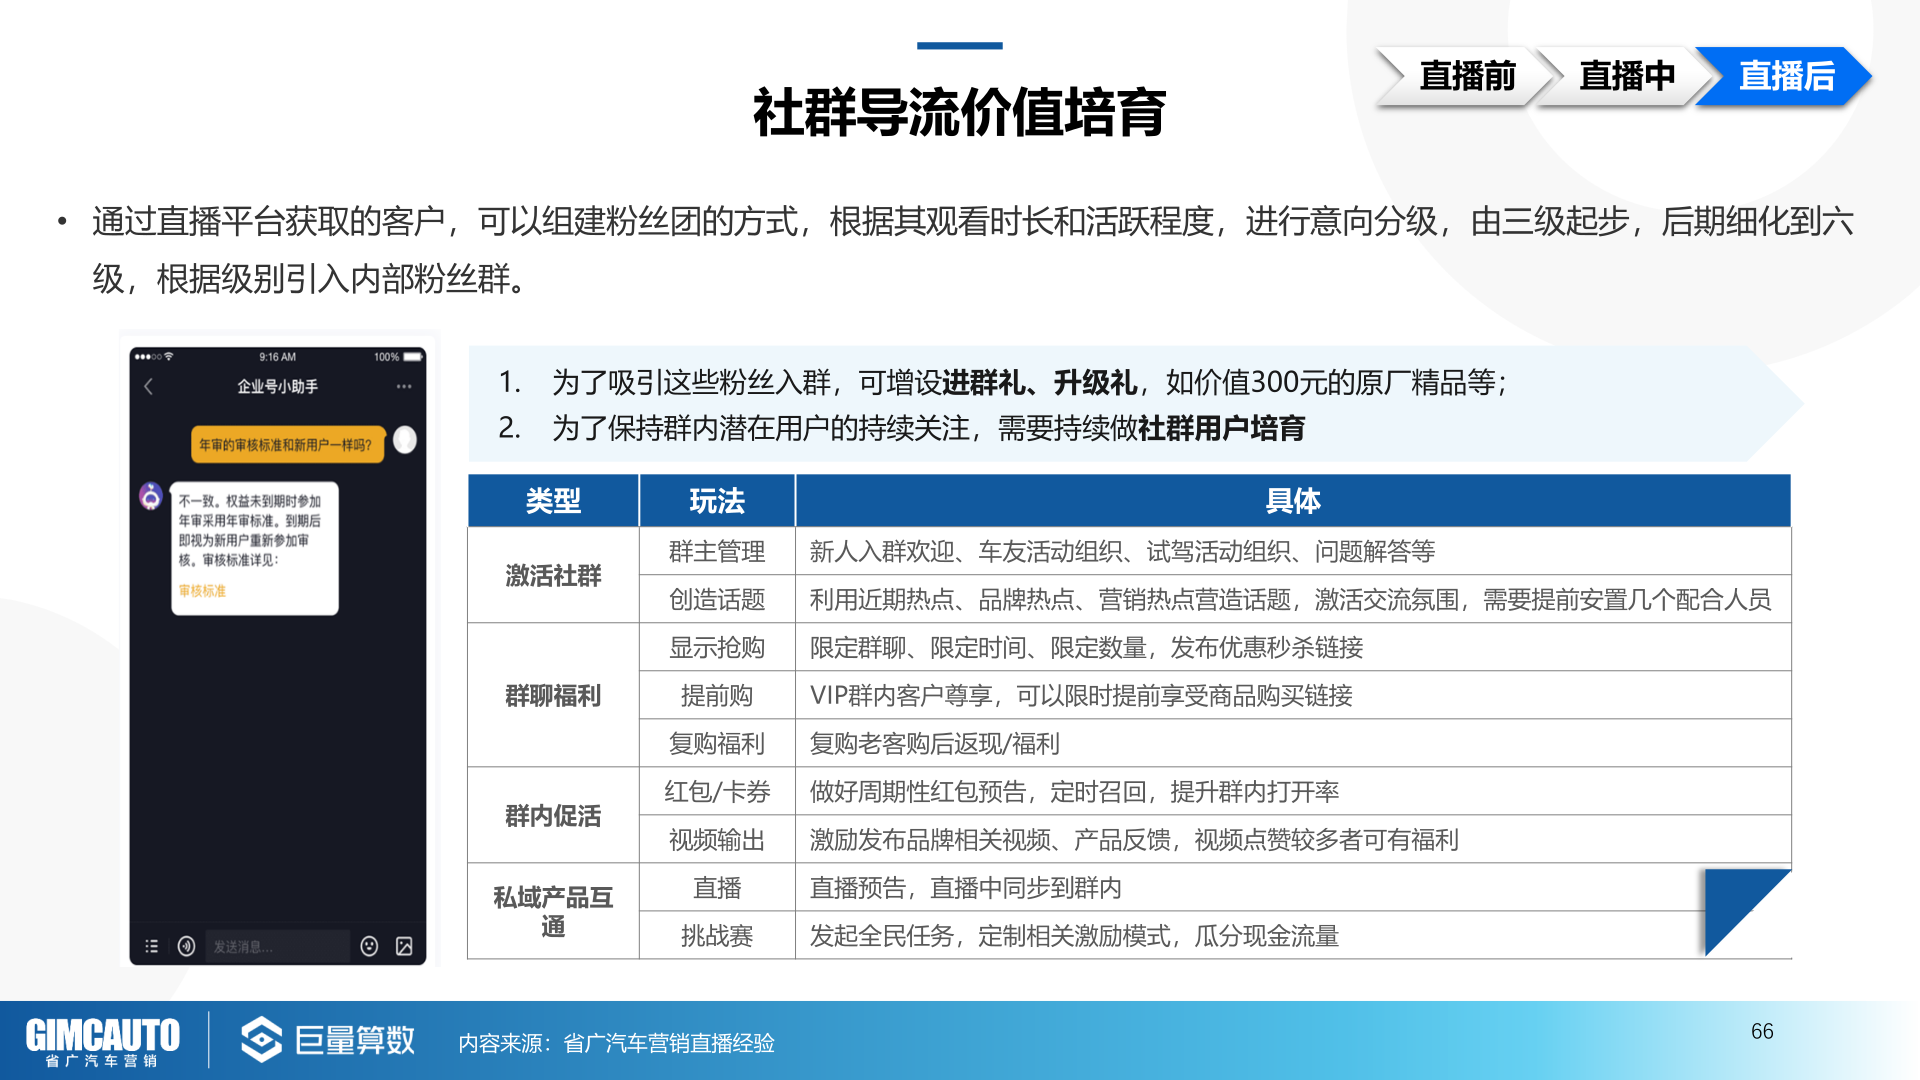Tap the back arrow in phone chat

pos(149,387)
